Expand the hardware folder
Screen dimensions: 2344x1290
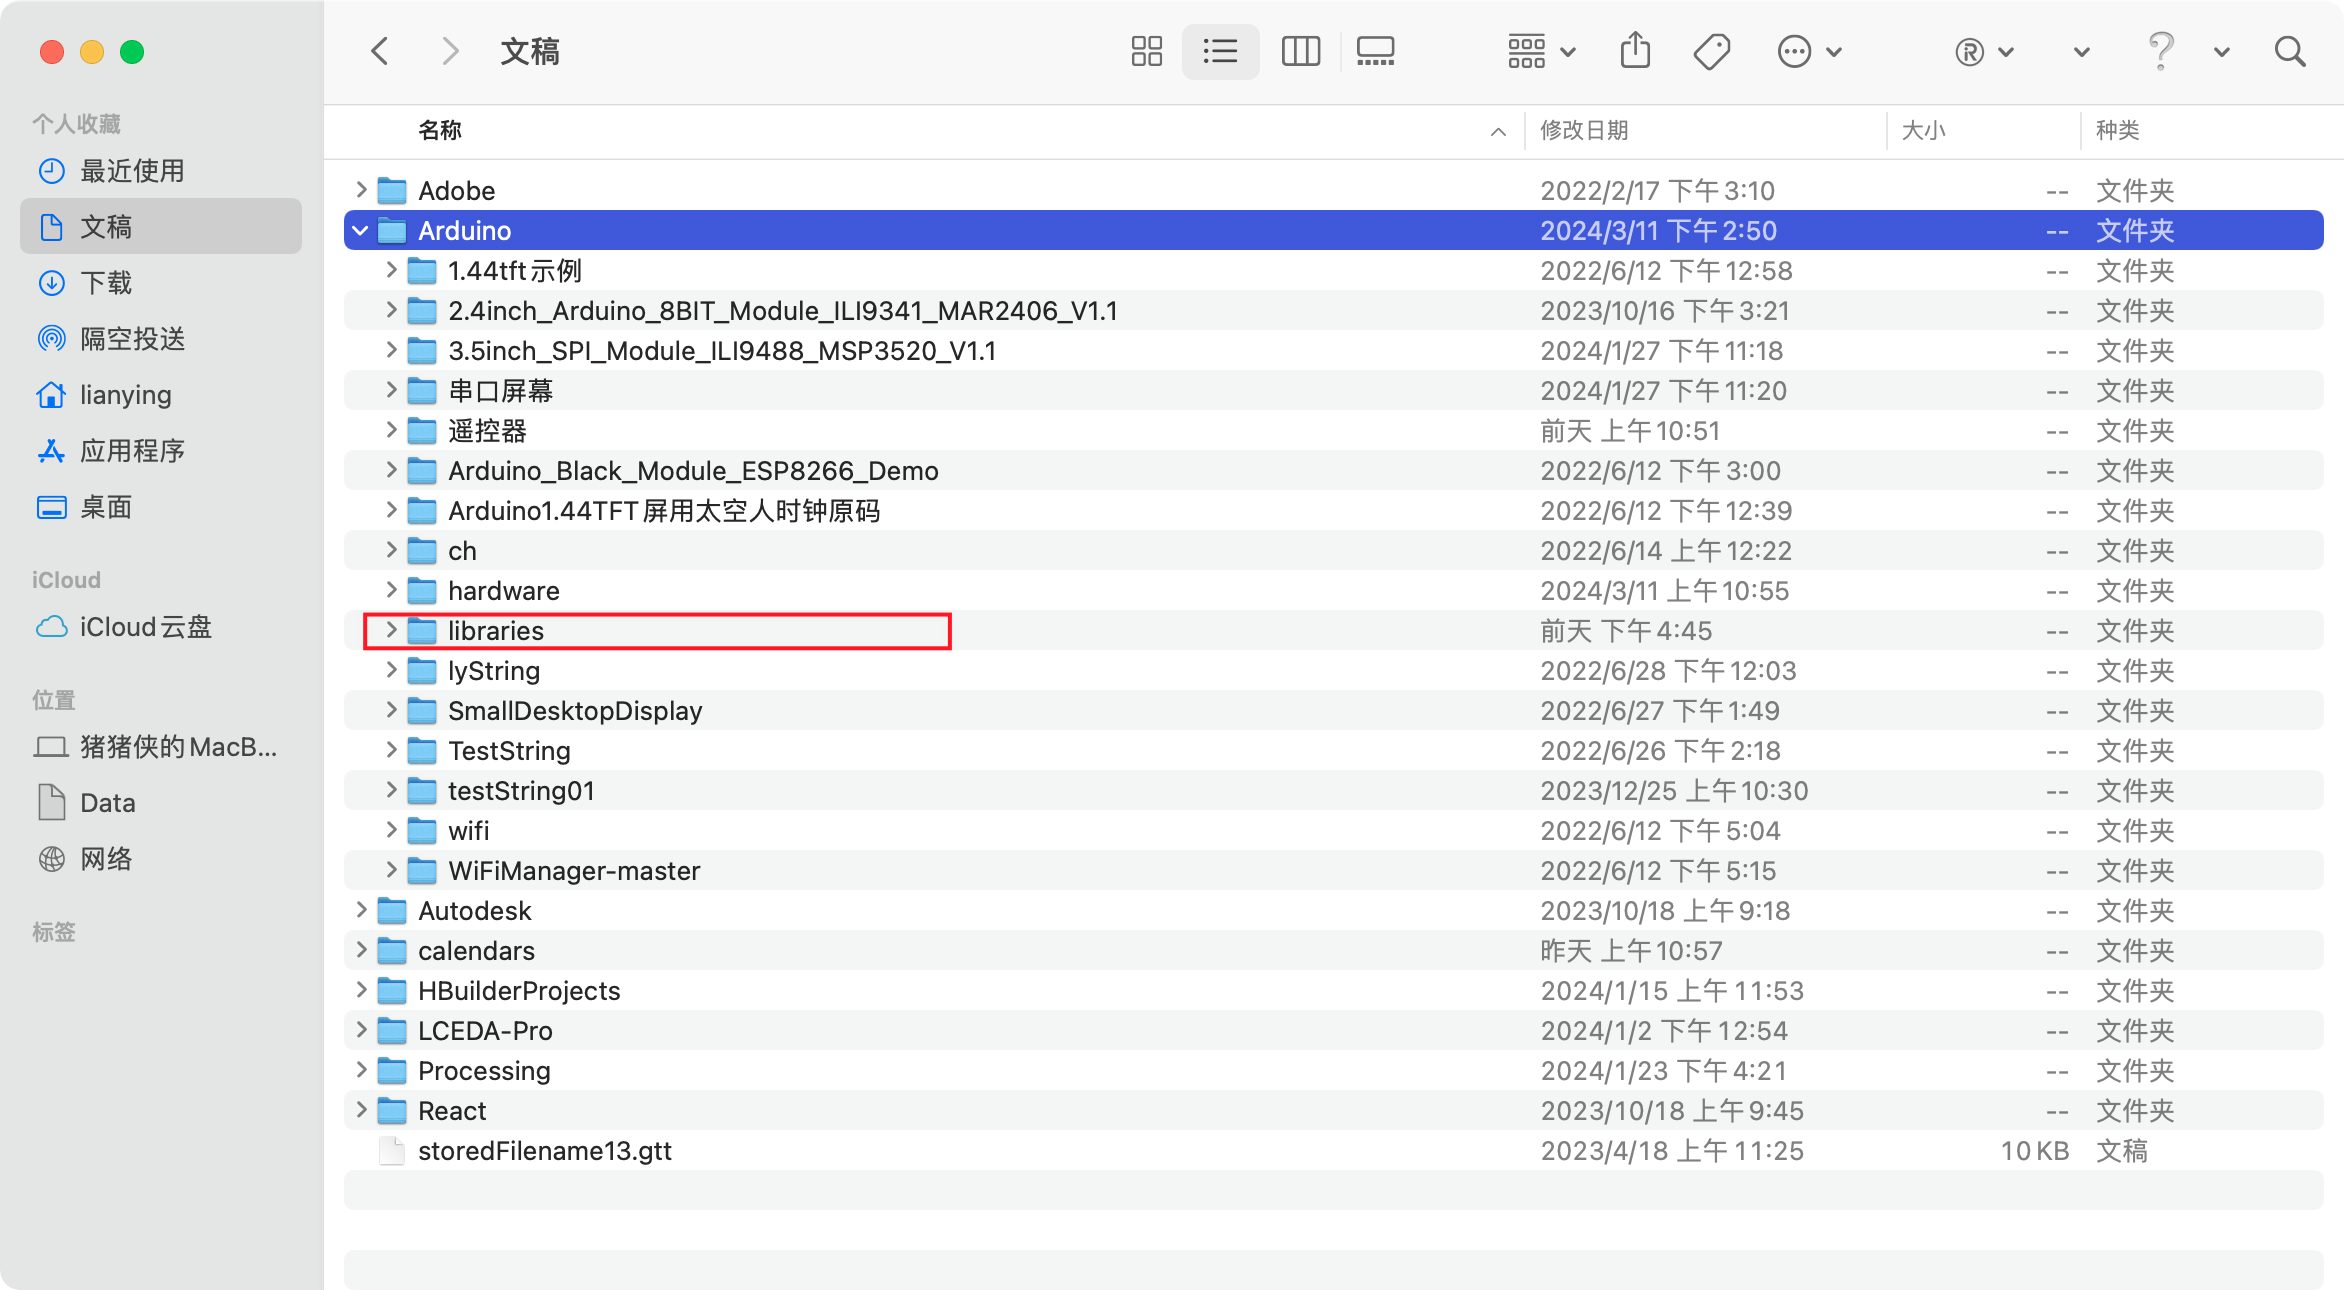(x=391, y=591)
